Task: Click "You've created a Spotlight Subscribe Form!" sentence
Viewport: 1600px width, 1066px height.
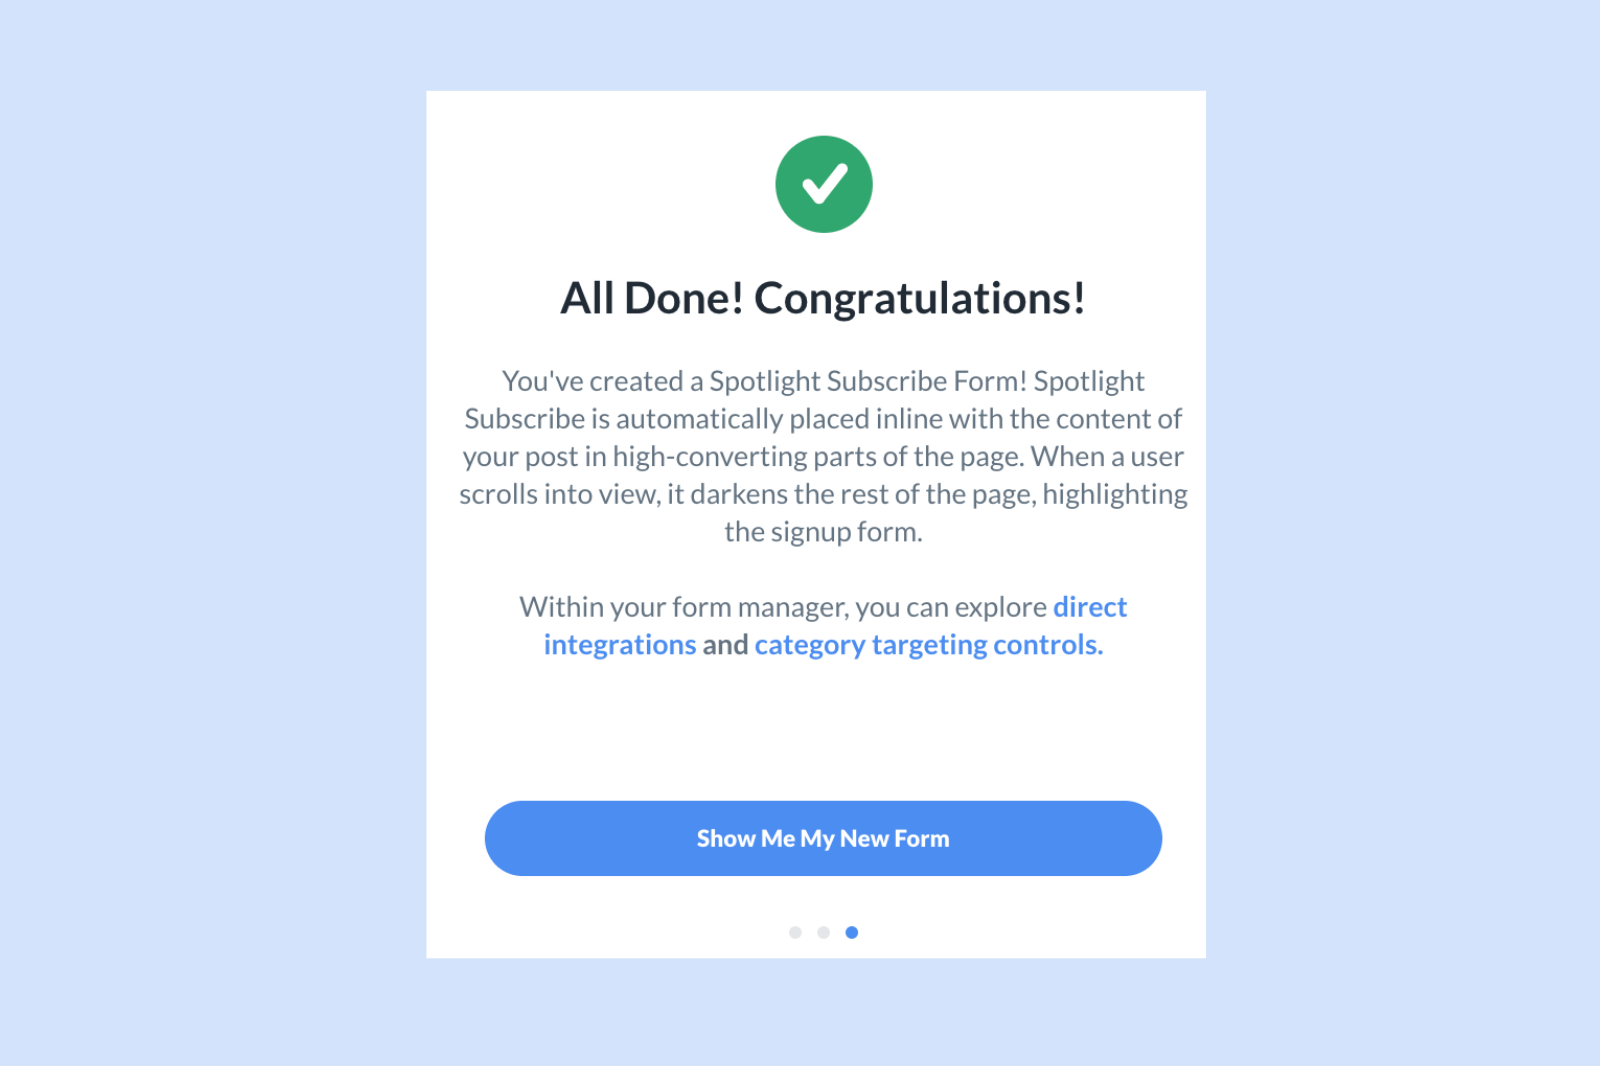Action: 764,381
